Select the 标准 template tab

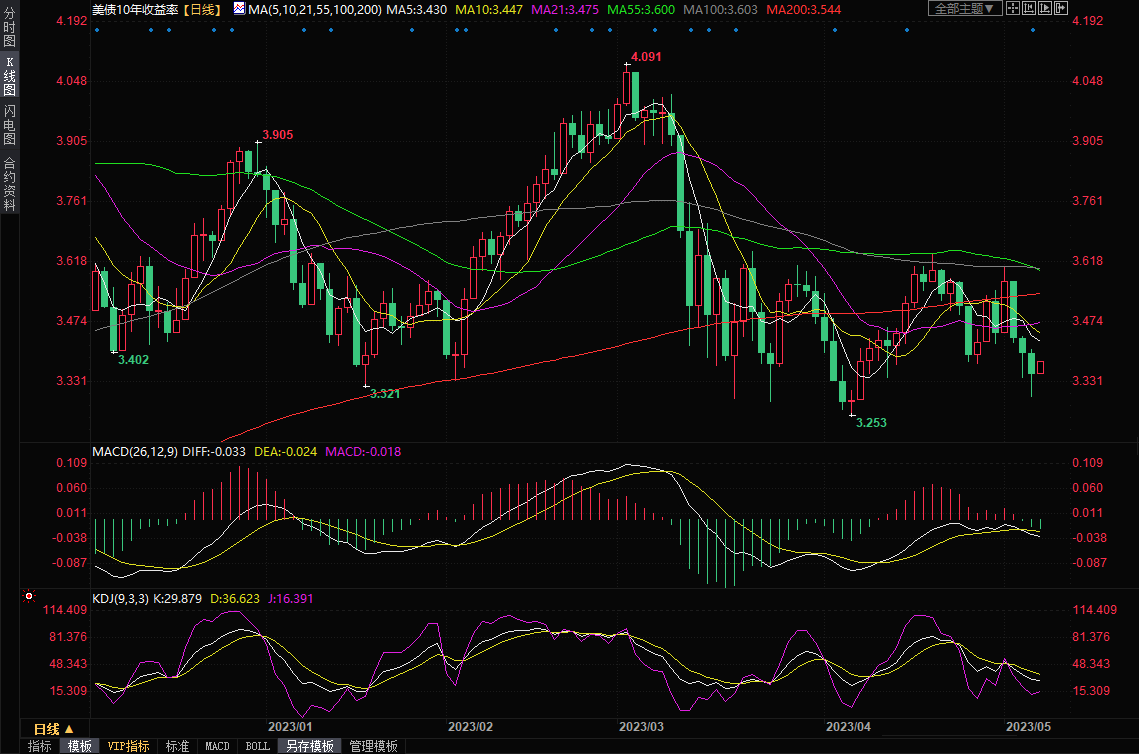(x=177, y=746)
